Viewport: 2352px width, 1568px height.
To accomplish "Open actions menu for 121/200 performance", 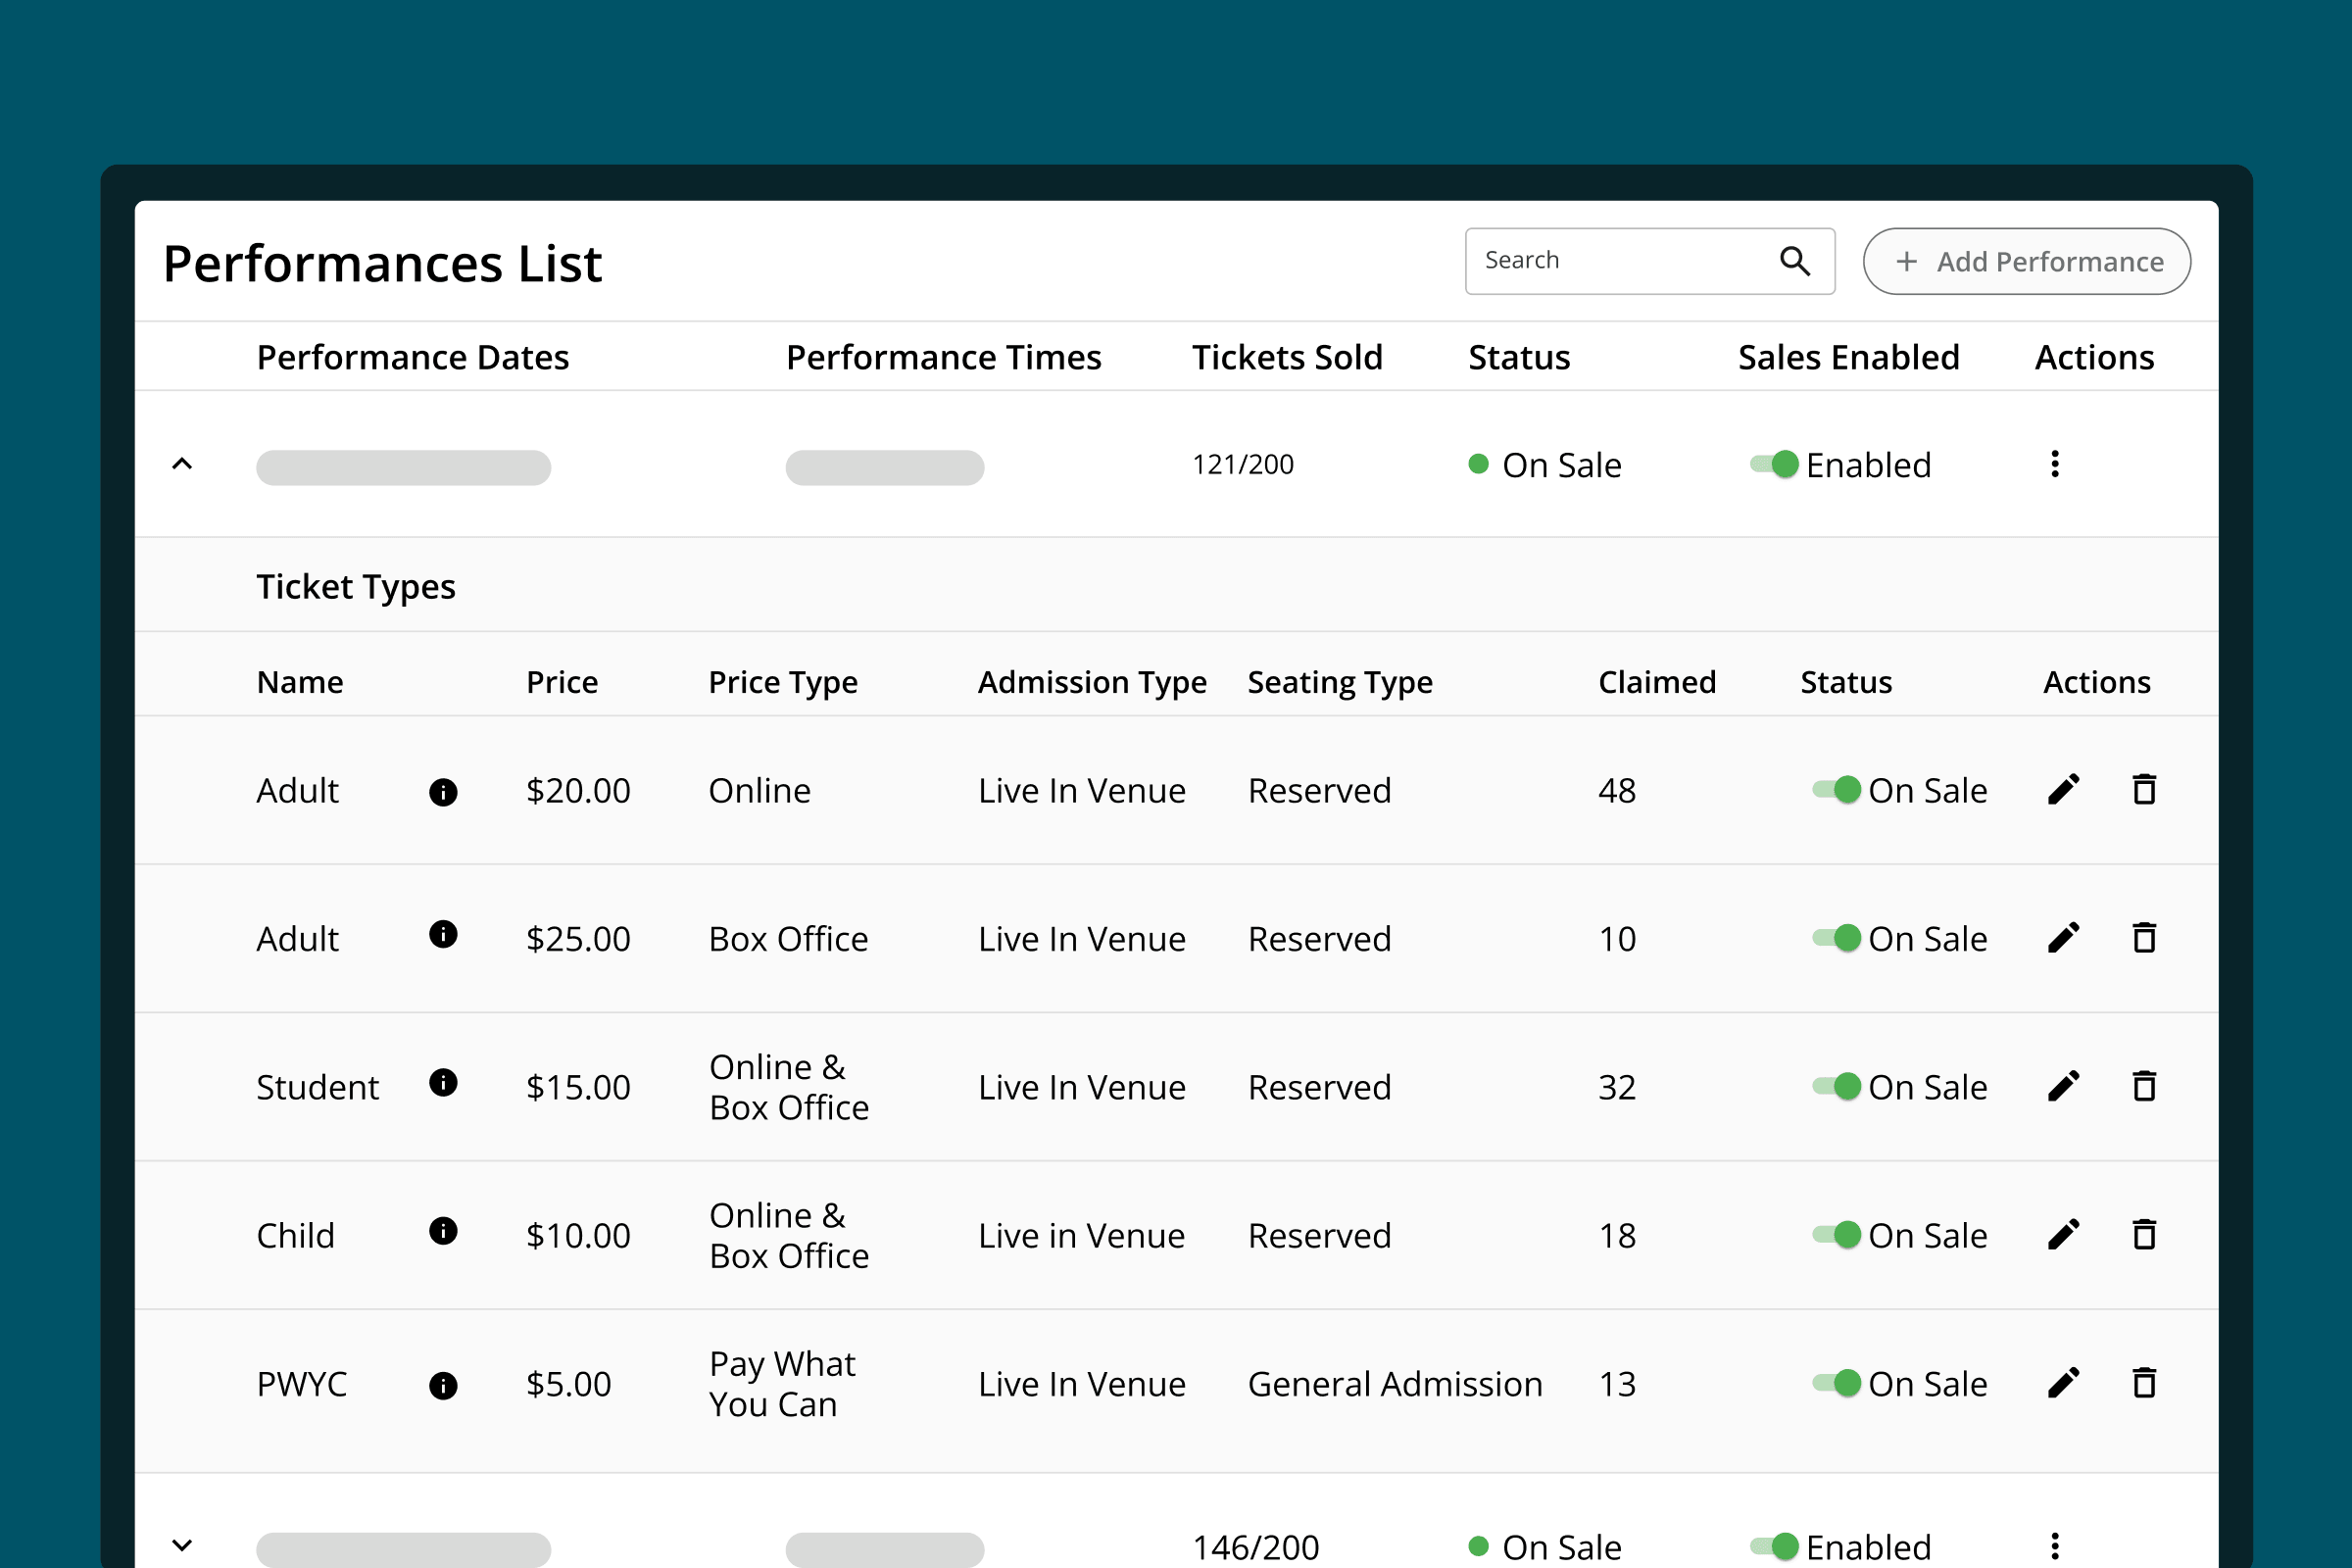I will pyautogui.click(x=2055, y=464).
